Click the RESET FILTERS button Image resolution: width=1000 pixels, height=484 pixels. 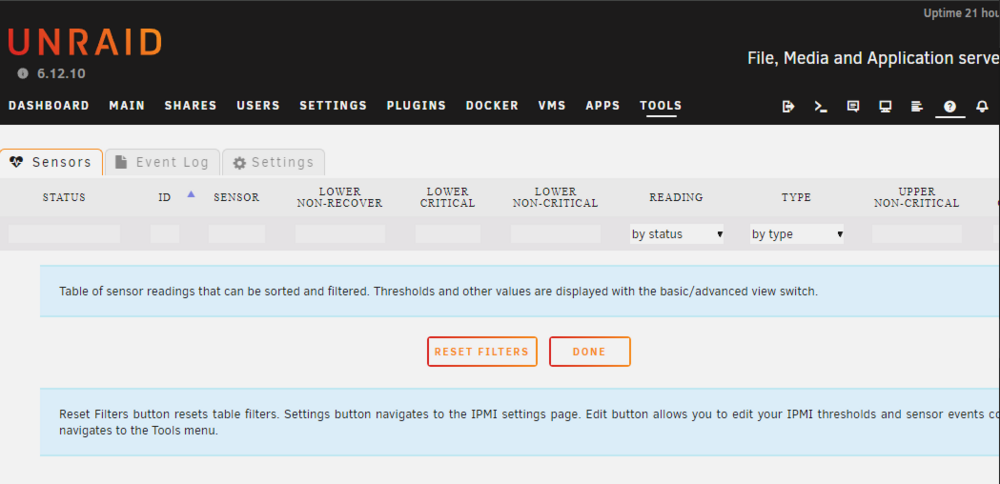(x=482, y=351)
